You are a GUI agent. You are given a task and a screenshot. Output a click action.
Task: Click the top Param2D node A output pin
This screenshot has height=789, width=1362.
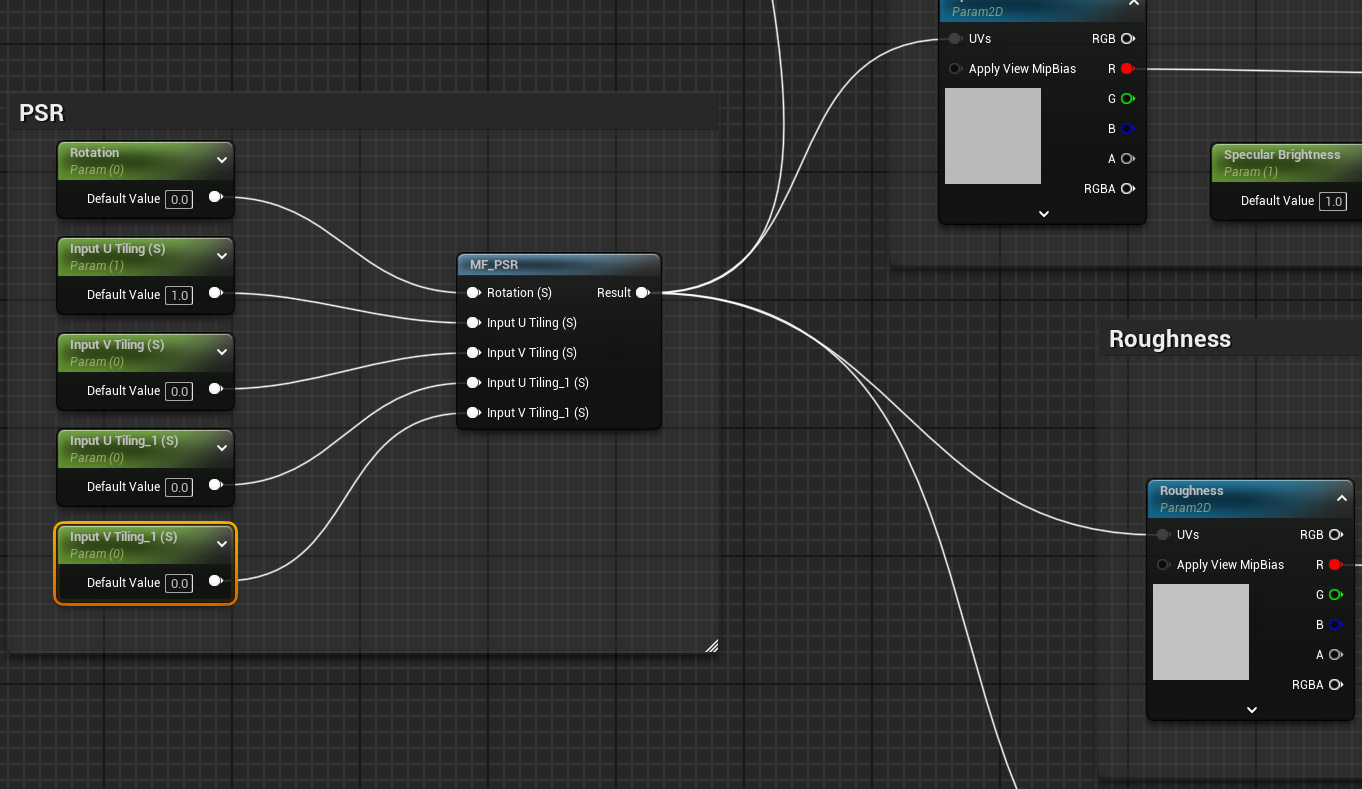1127,159
